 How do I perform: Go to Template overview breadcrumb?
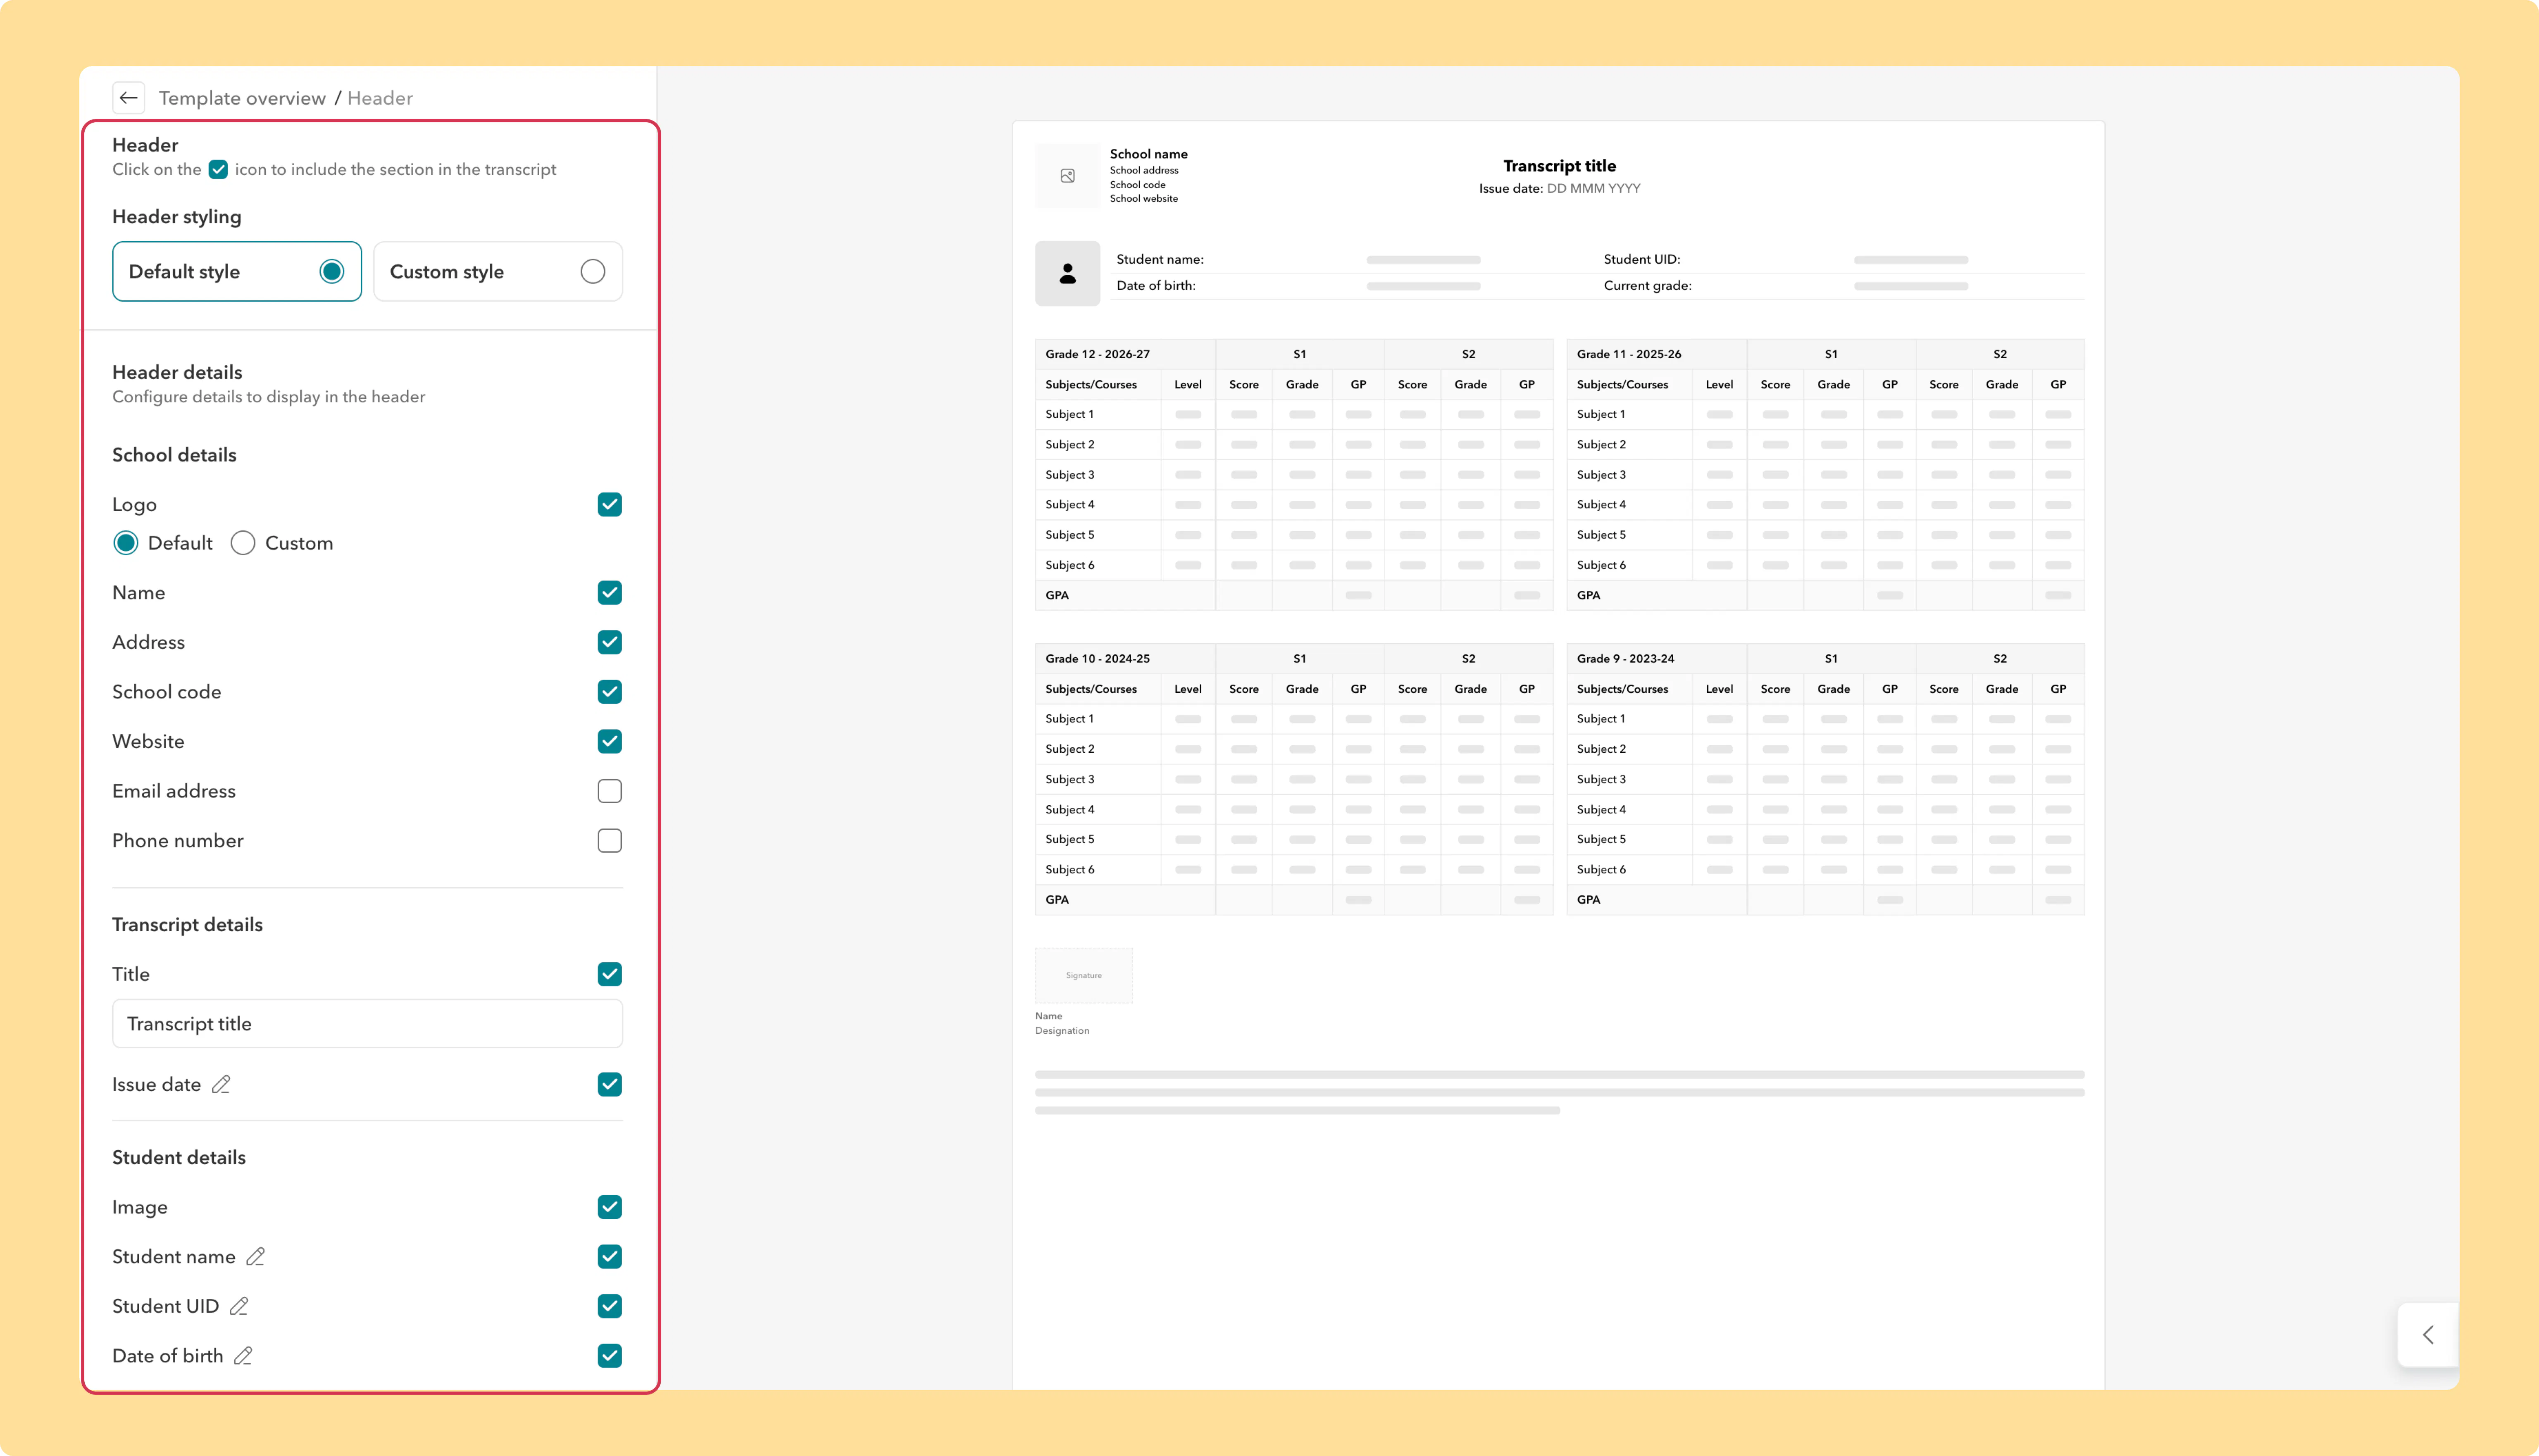[242, 98]
